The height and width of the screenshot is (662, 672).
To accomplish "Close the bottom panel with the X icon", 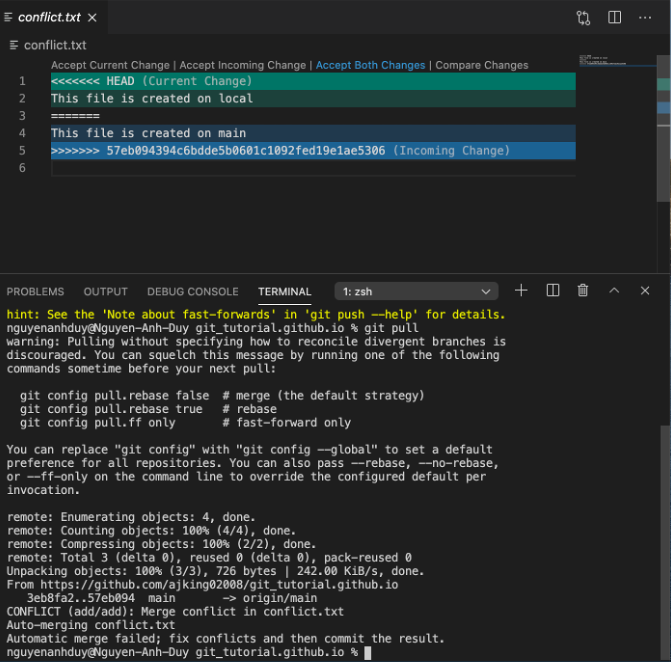I will point(647,290).
